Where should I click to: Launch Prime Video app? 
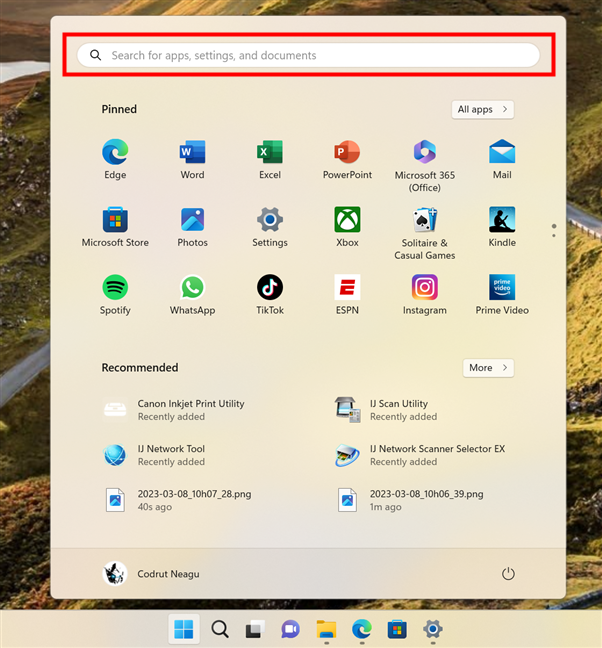tap(502, 295)
